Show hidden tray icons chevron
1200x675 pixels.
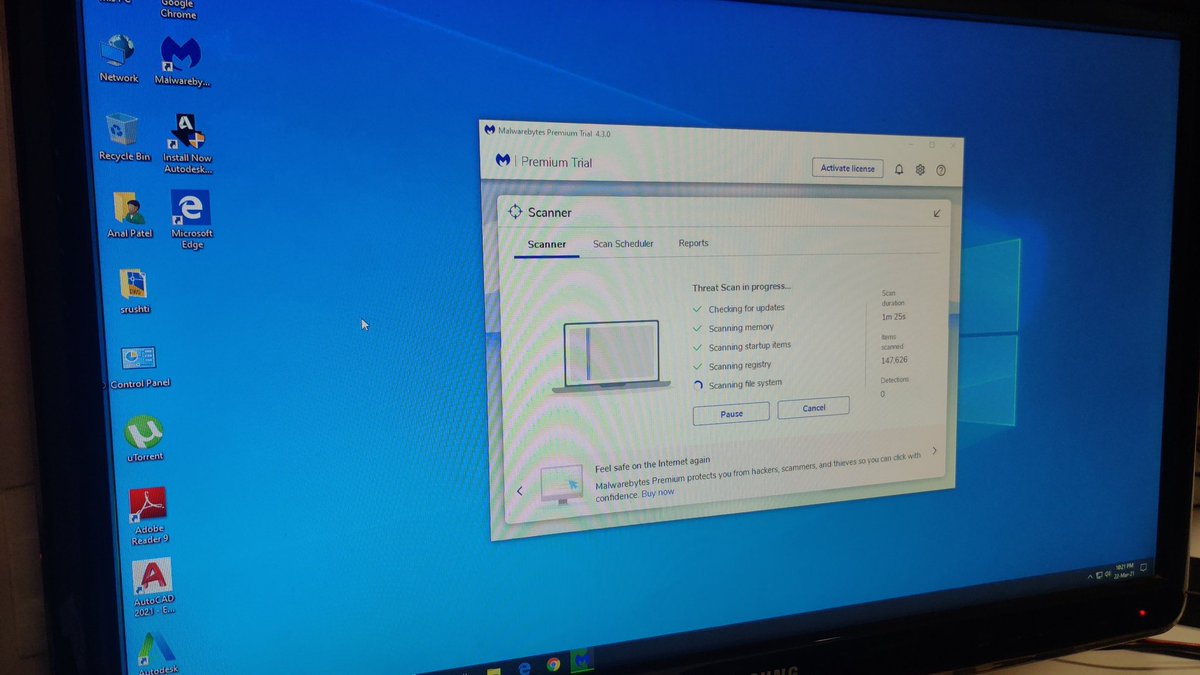click(1089, 578)
